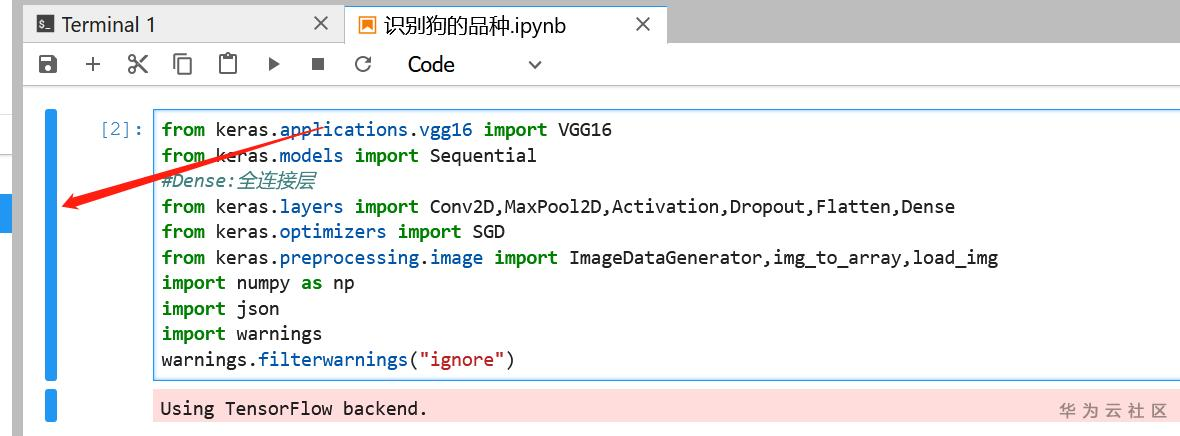The width and height of the screenshot is (1180, 436).
Task: Run the selected cell
Action: click(274, 64)
